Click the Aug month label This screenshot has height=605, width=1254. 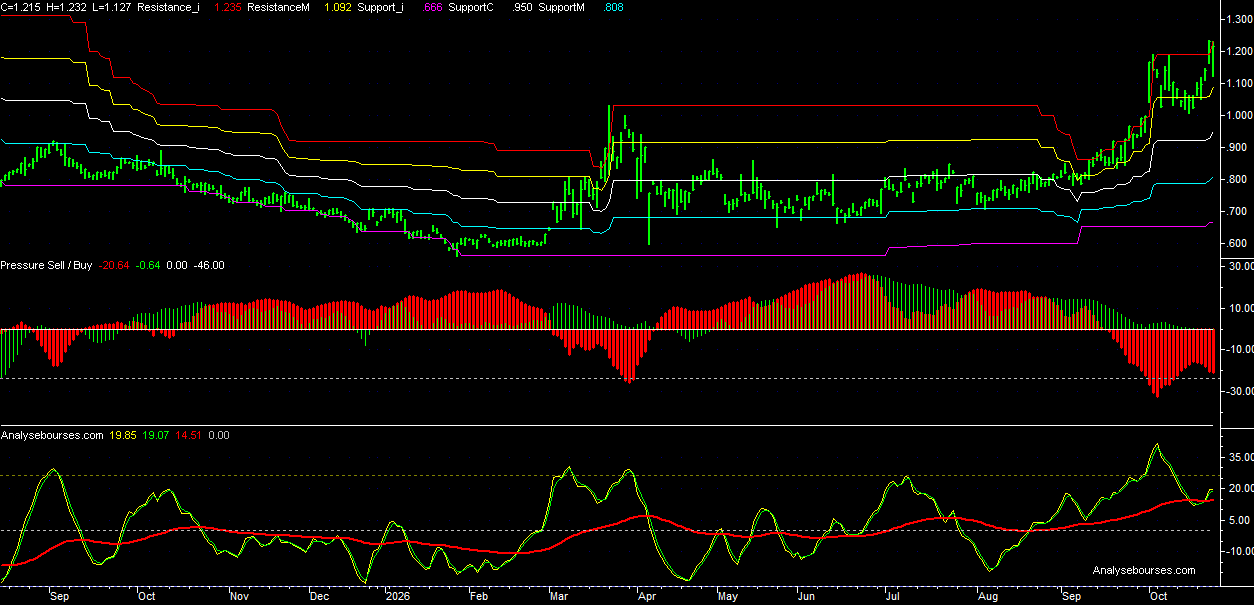(987, 596)
